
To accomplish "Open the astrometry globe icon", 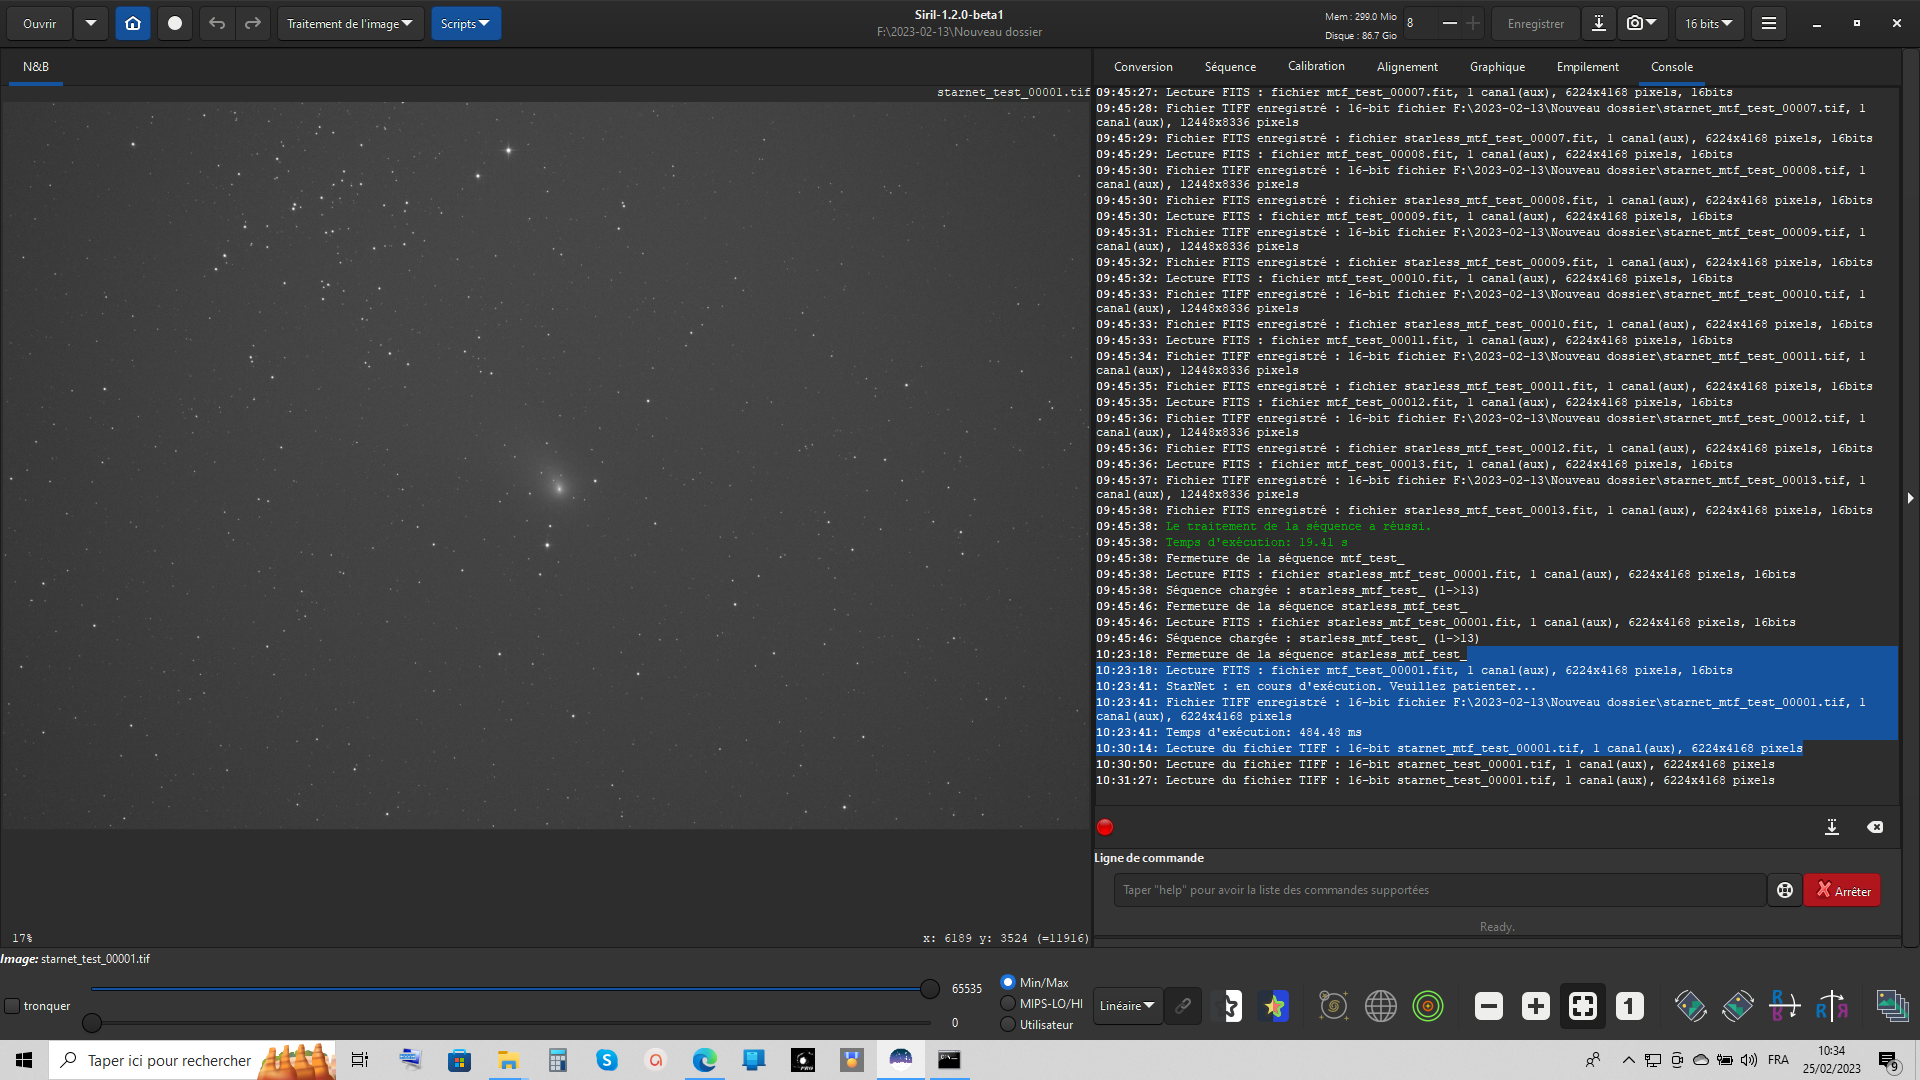I will [x=1380, y=1006].
